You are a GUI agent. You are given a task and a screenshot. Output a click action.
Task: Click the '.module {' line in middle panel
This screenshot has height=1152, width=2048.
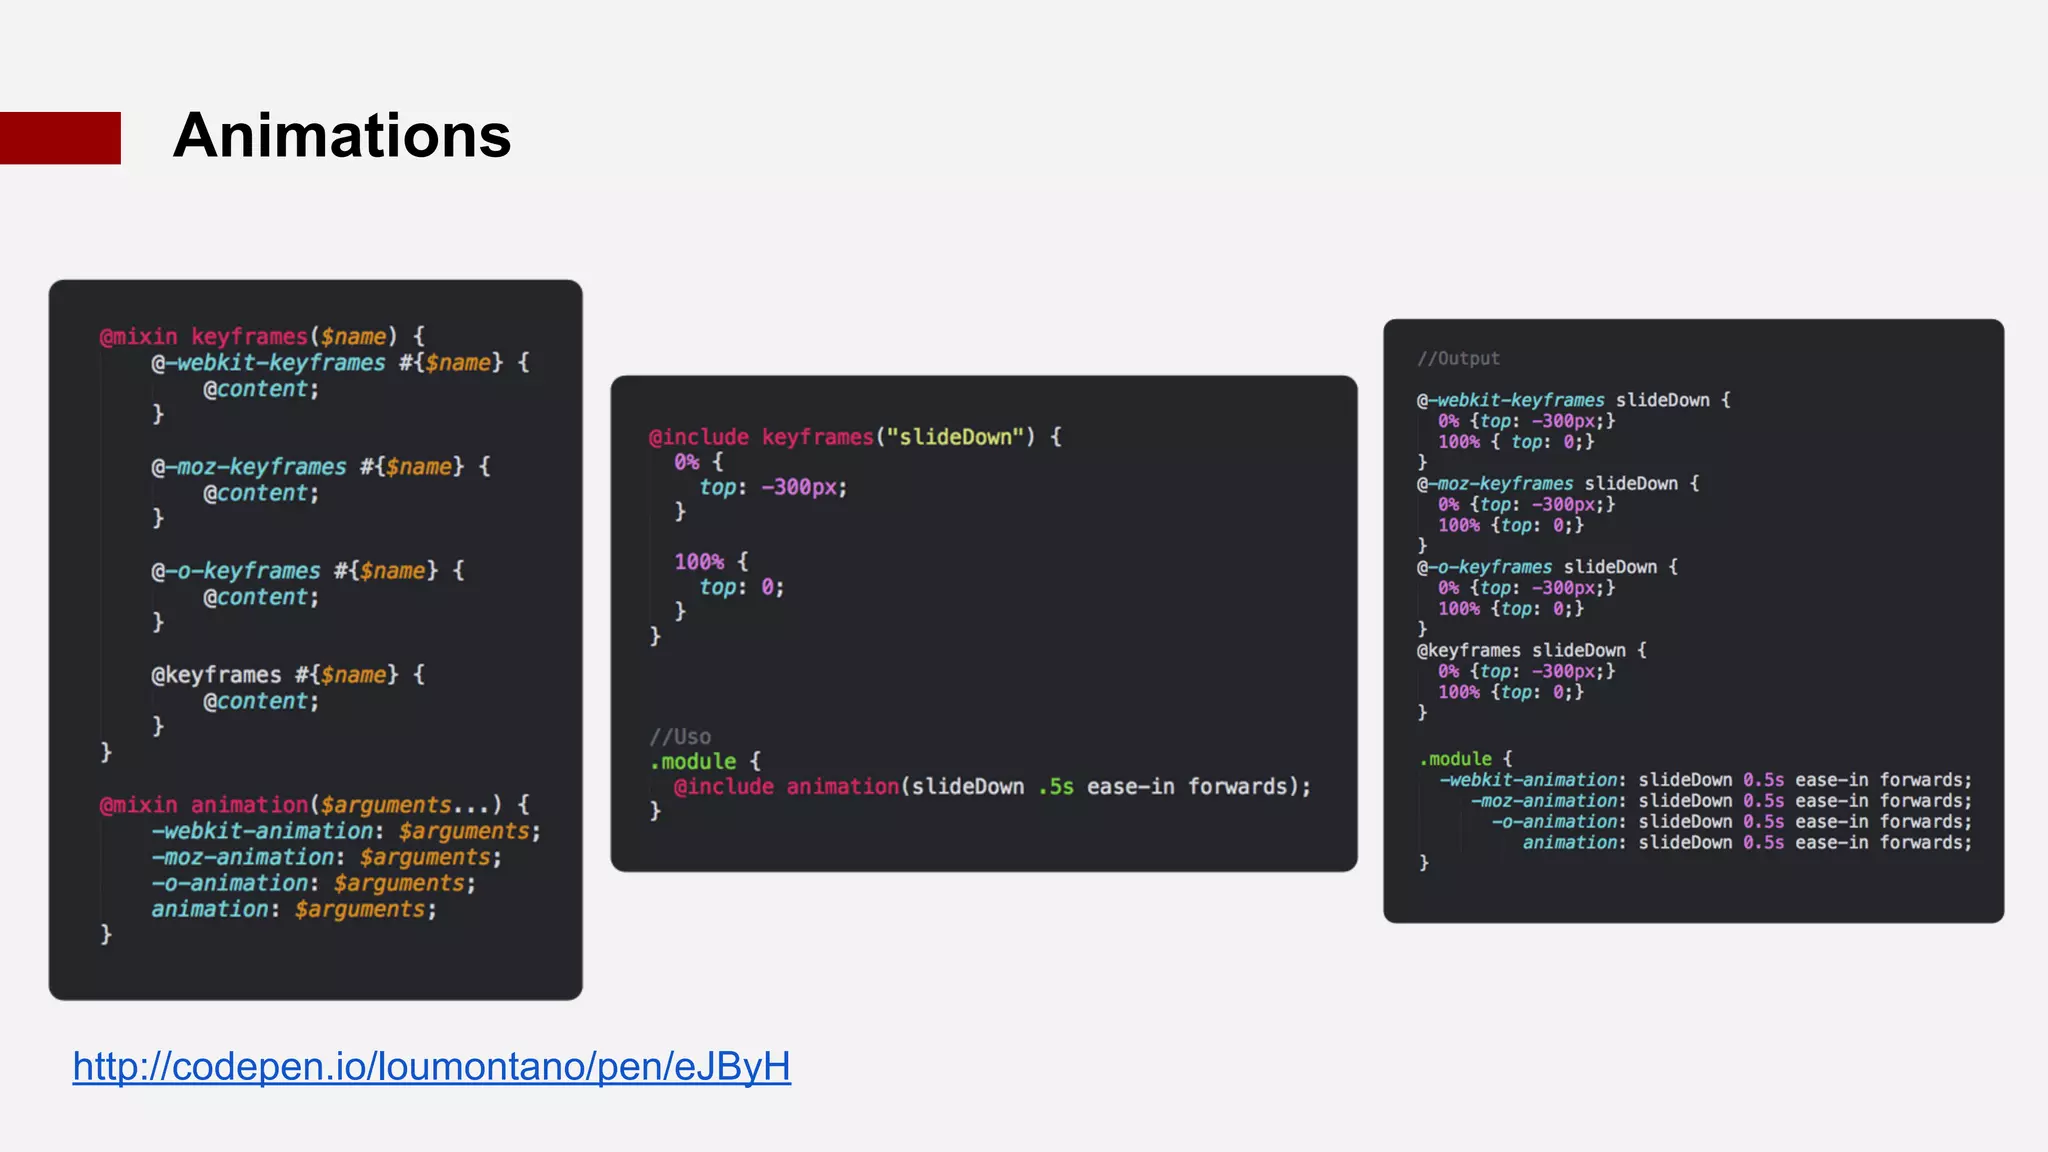click(705, 761)
